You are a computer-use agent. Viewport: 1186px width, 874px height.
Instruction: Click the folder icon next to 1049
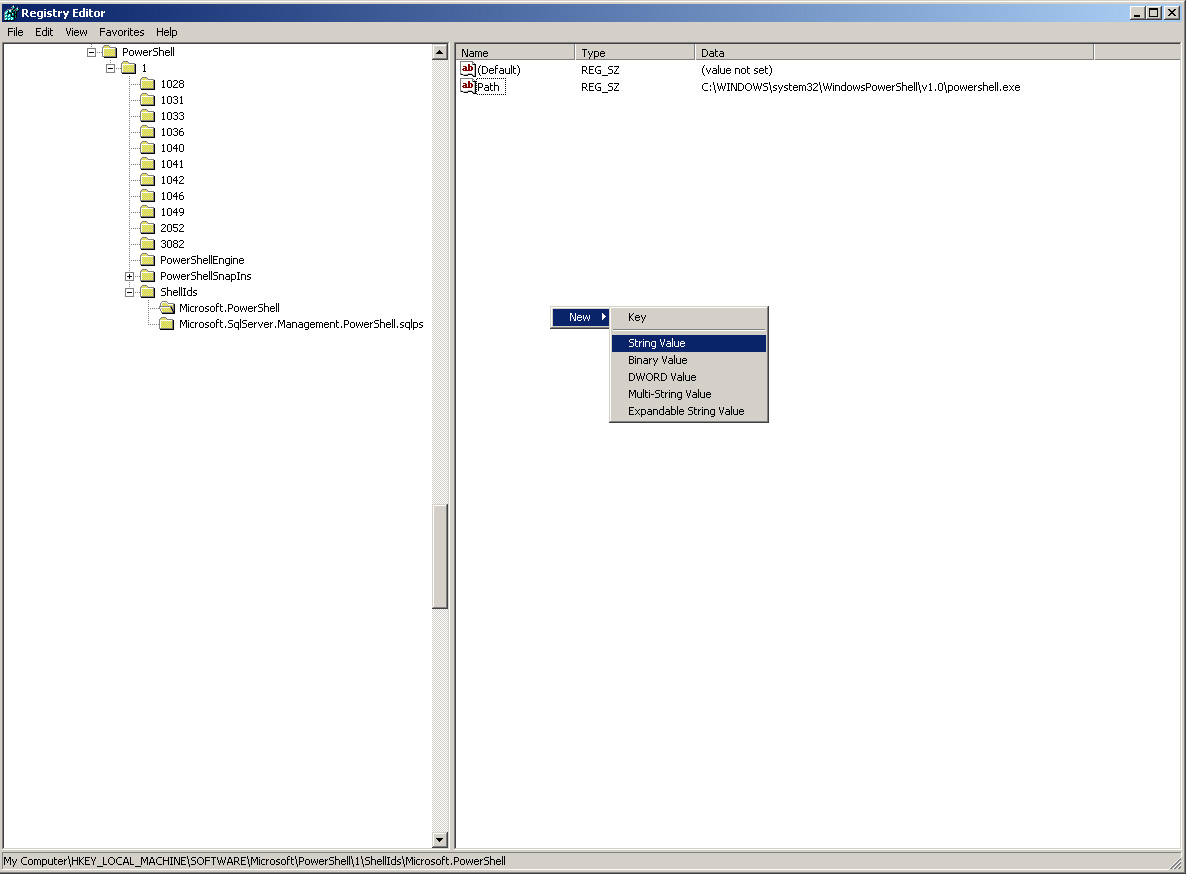pyautogui.click(x=147, y=212)
